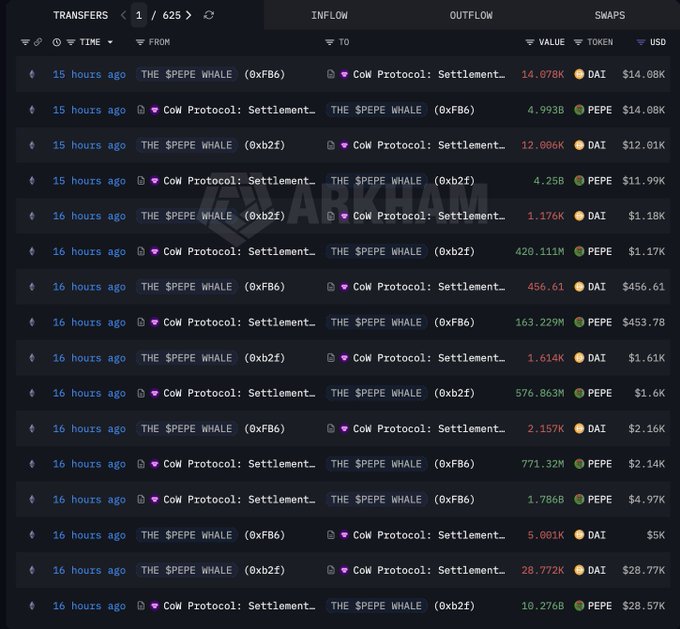Click PEPE token icon on 163.229M row
The width and height of the screenshot is (680, 629).
coord(579,322)
